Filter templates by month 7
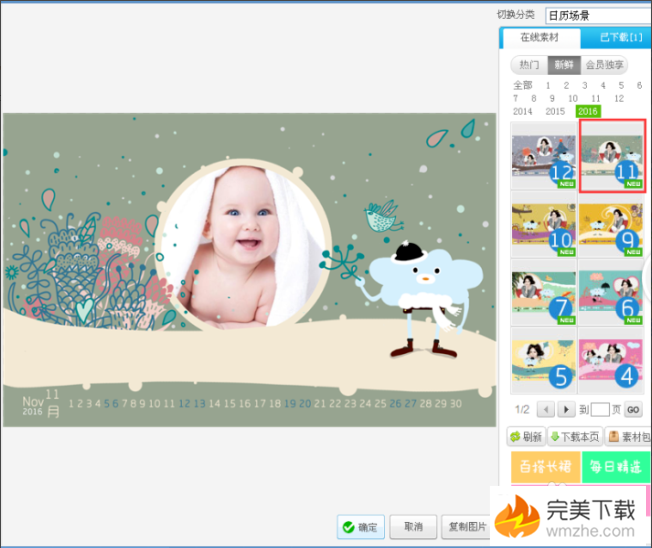The image size is (652, 548). point(516,99)
